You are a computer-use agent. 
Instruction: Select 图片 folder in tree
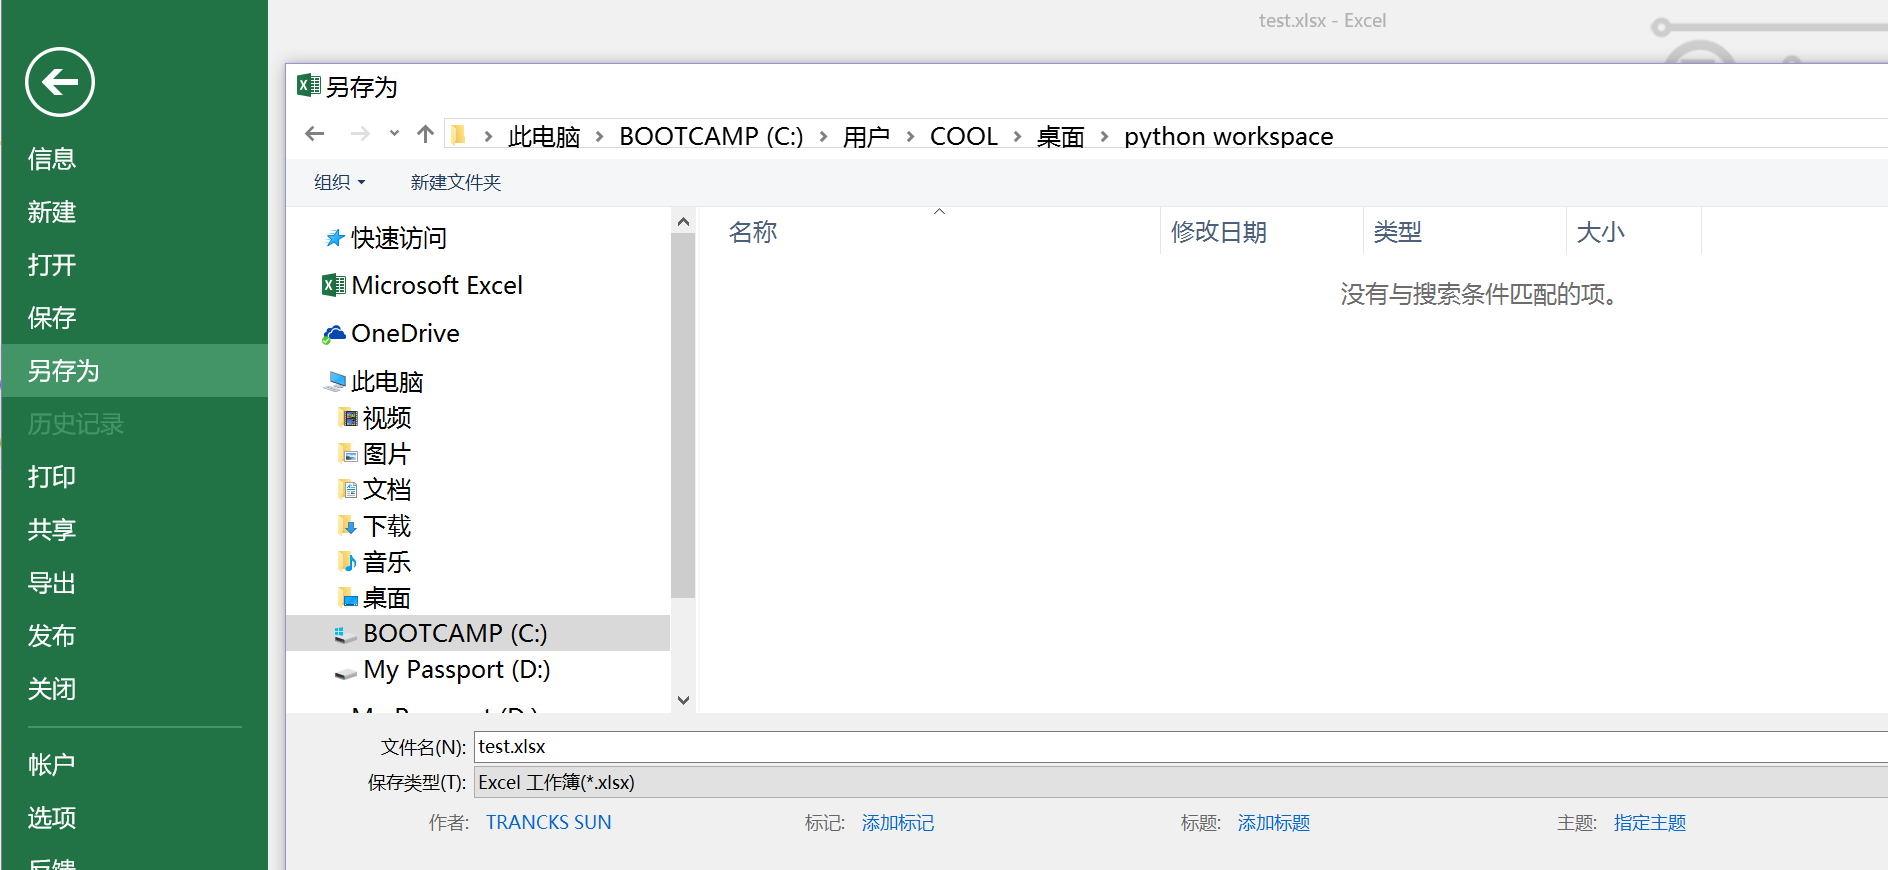(387, 454)
